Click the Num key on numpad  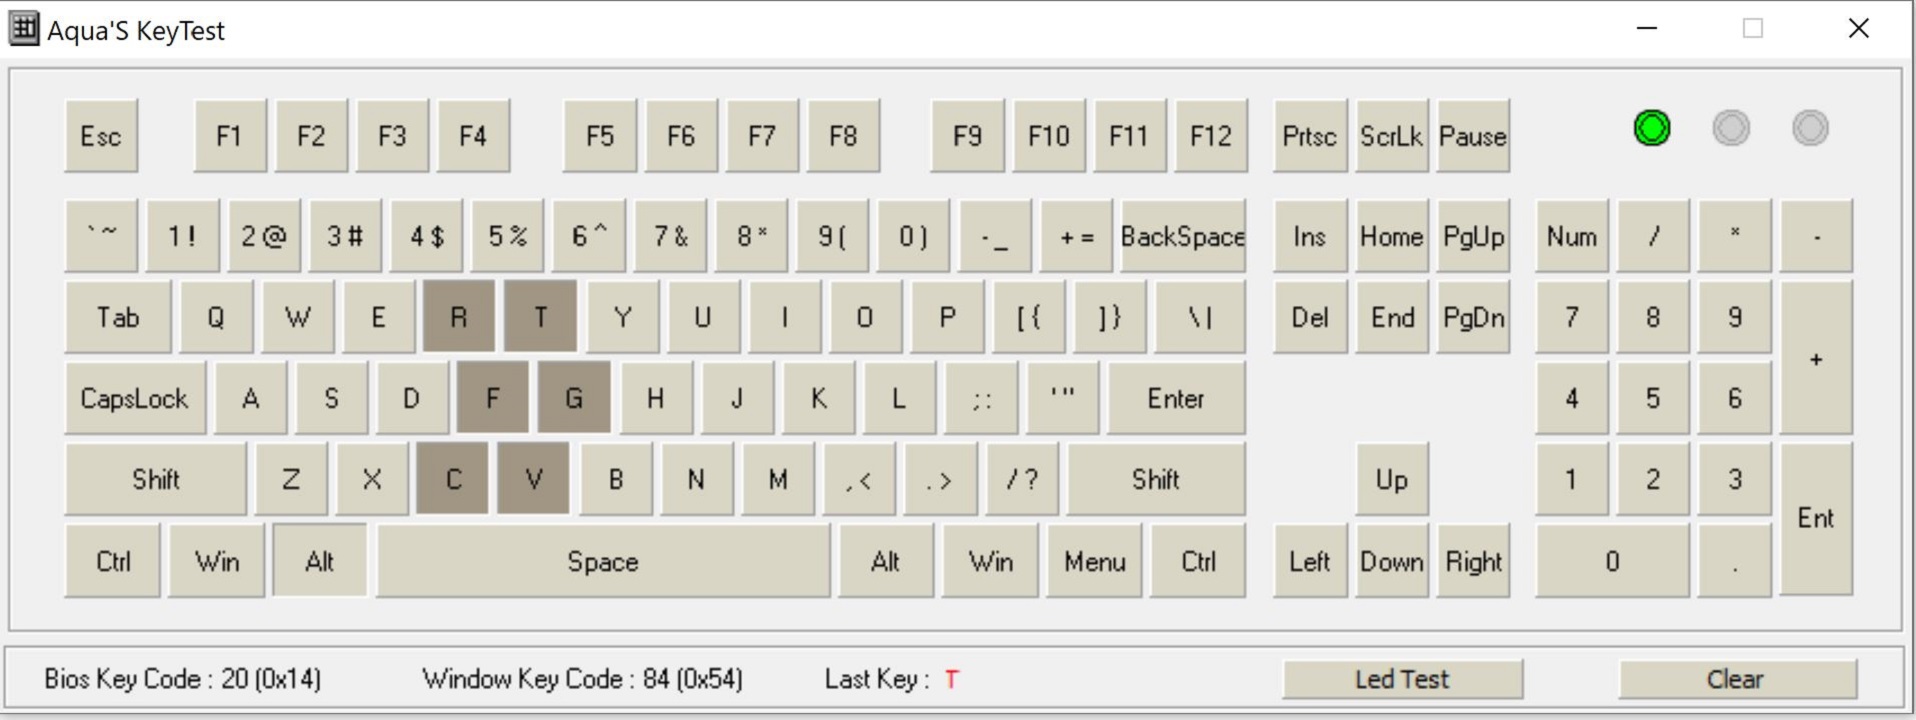click(x=1572, y=236)
